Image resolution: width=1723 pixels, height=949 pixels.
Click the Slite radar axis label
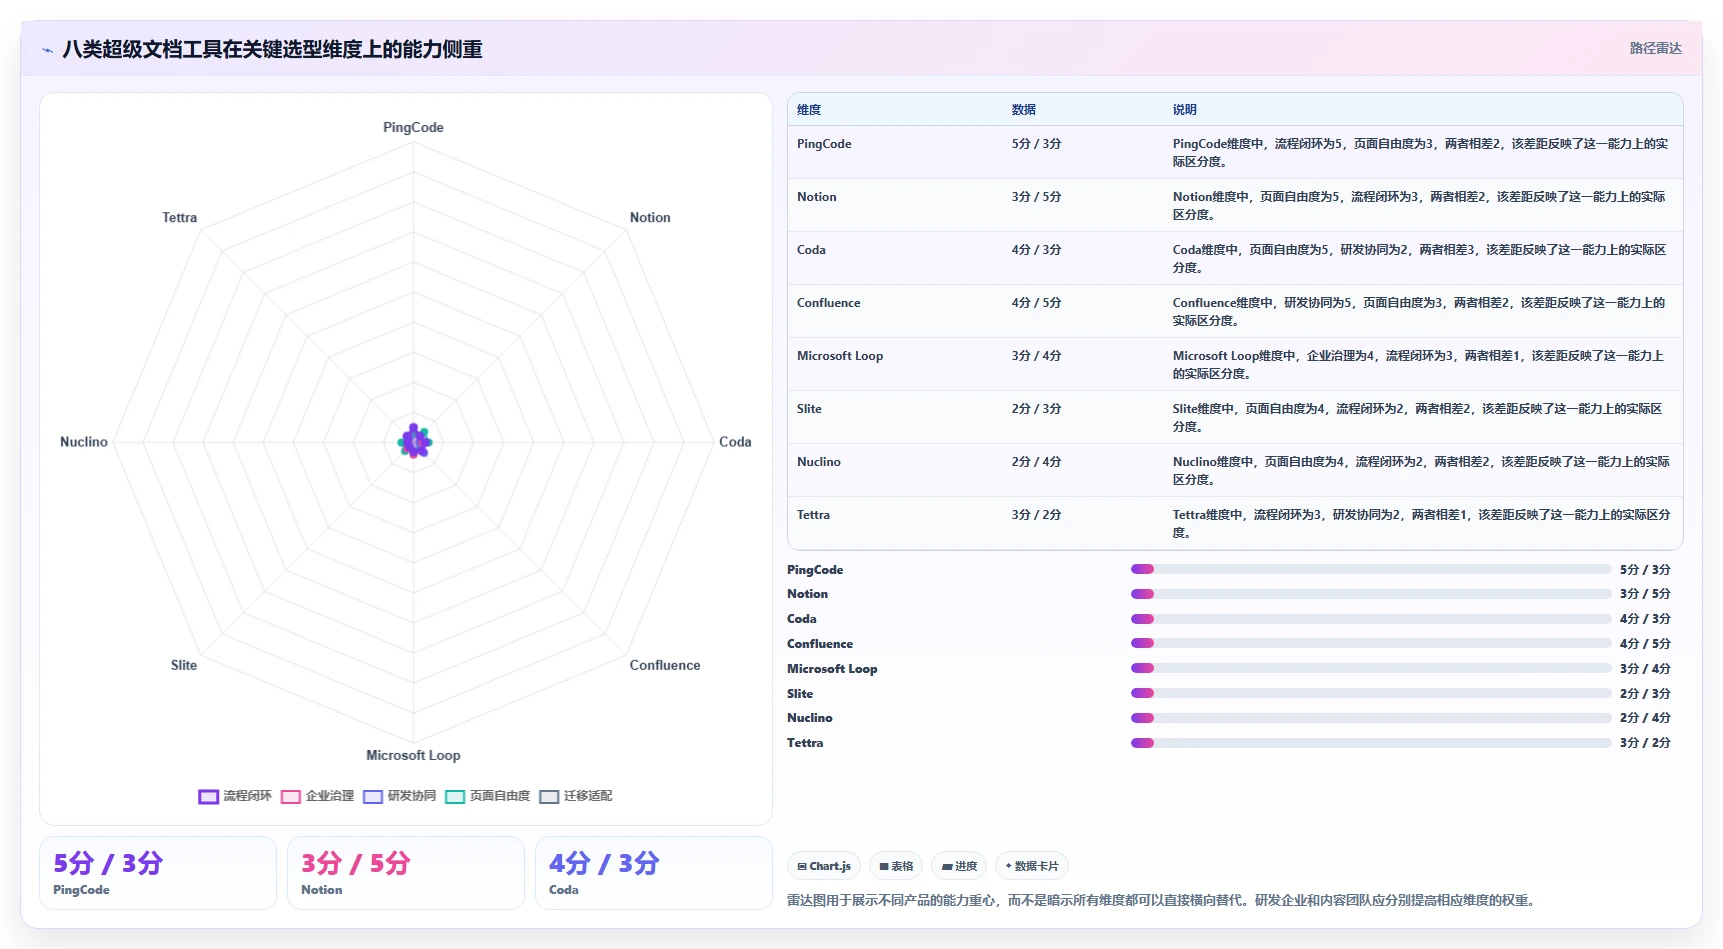[x=184, y=665]
